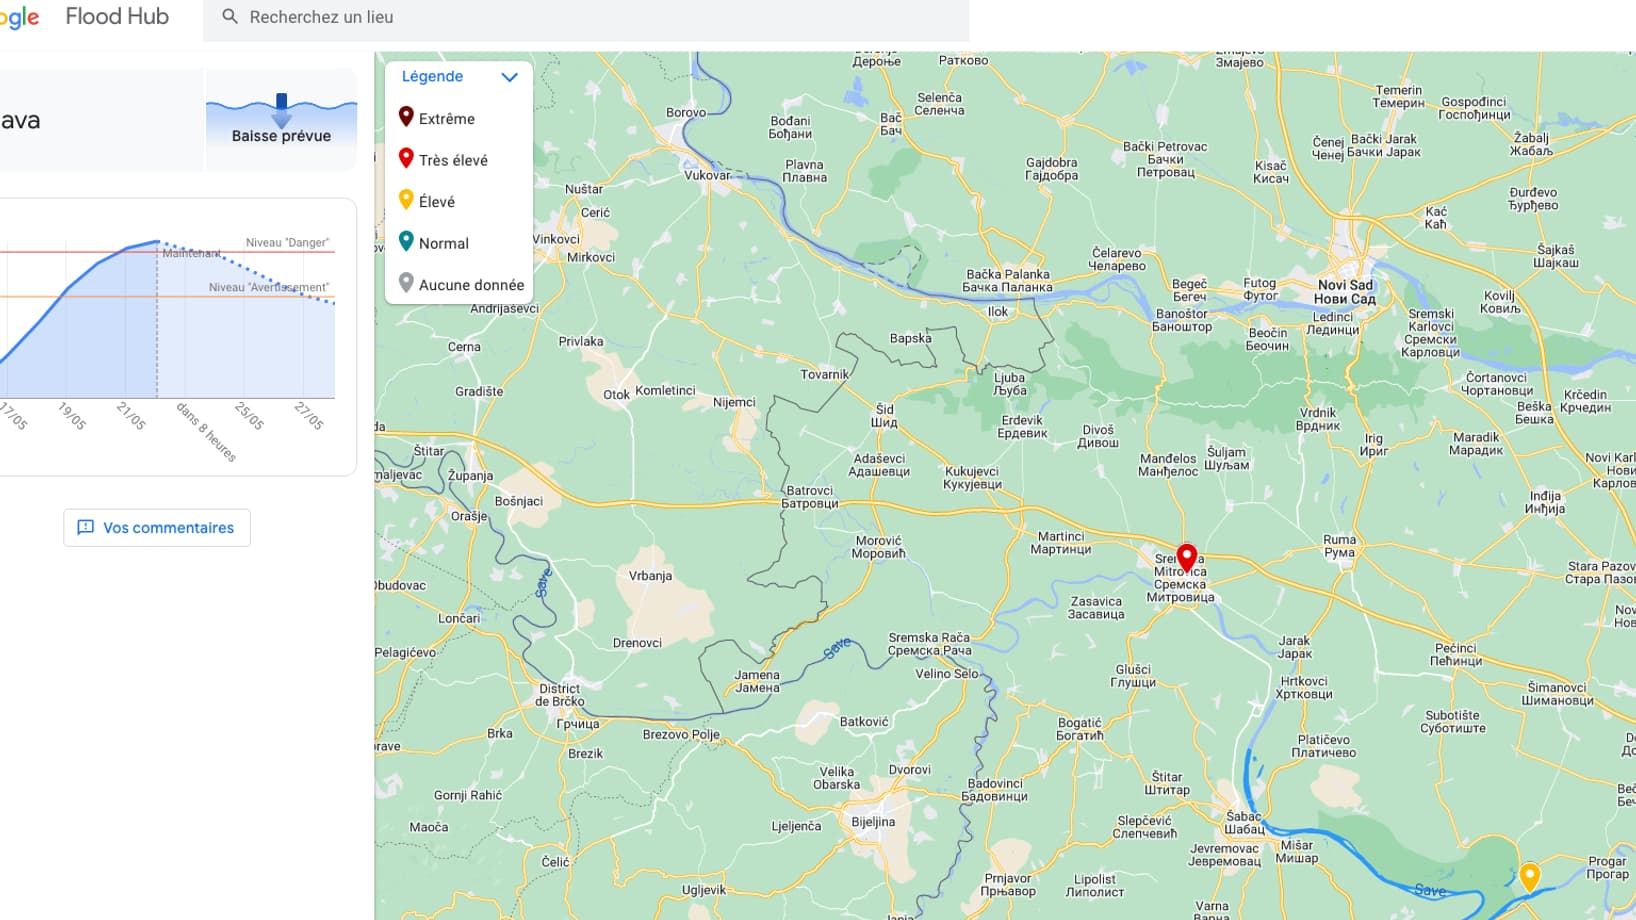
Task: Click the Élevé yellow pin icon
Action: 406,200
